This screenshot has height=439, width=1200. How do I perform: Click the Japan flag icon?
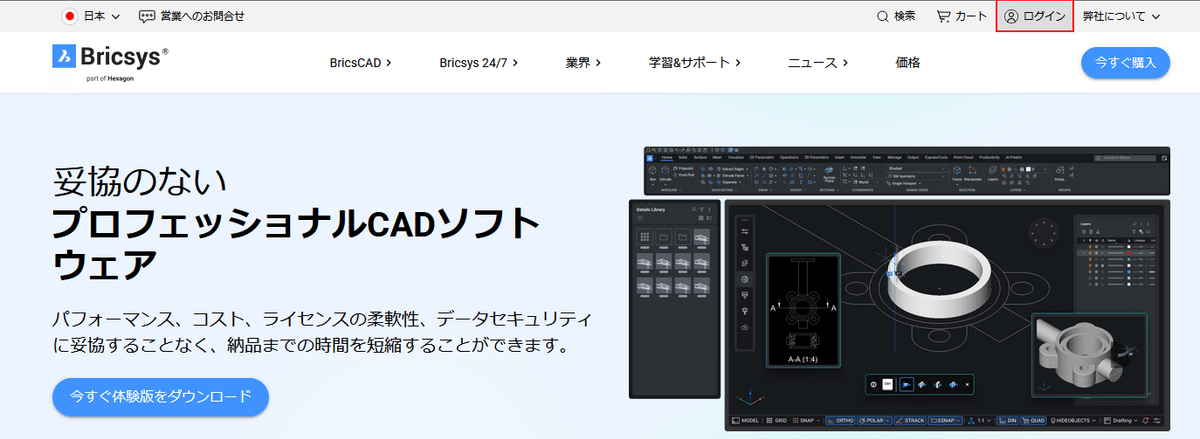[x=70, y=16]
